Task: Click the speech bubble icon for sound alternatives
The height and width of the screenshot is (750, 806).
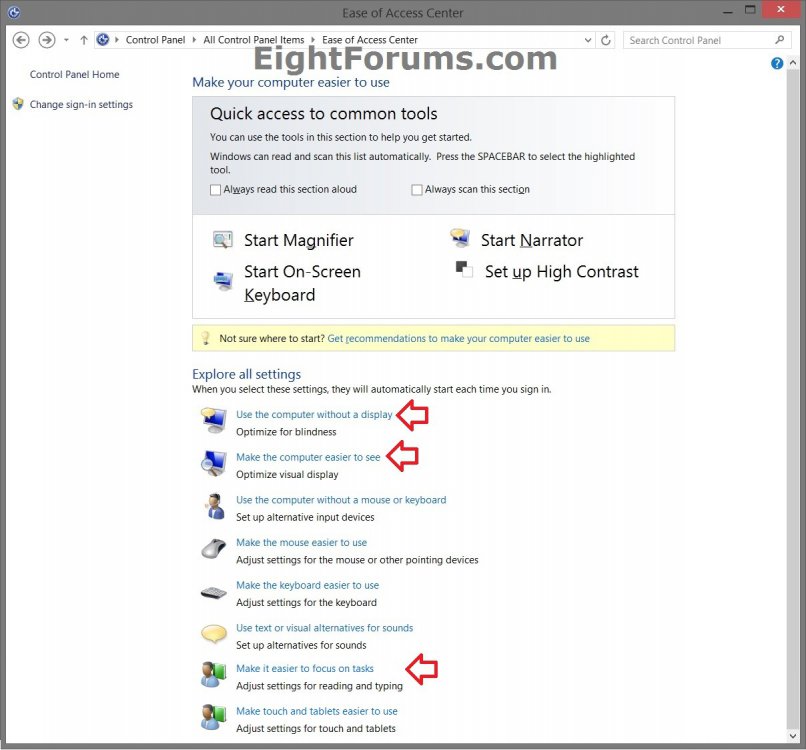Action: [x=214, y=634]
